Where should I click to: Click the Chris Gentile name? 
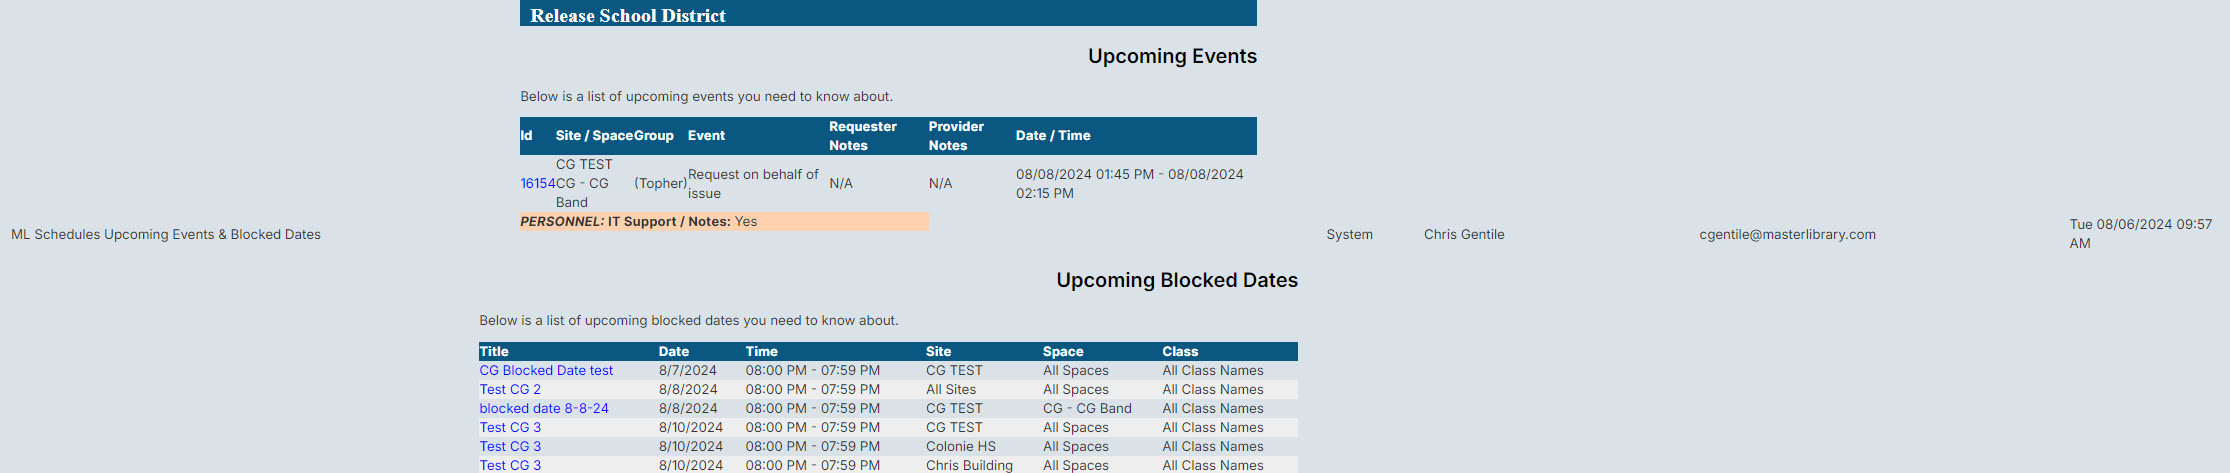1464,234
